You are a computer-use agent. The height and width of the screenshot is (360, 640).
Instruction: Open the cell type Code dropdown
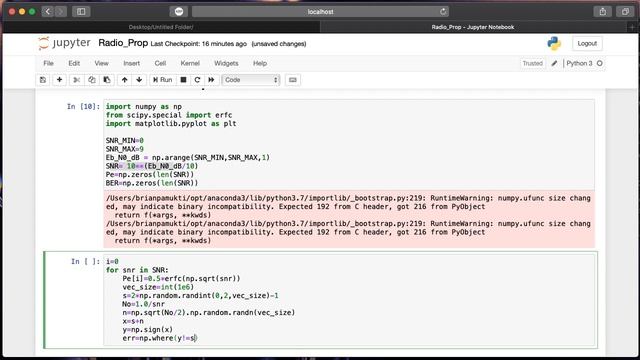pyautogui.click(x=251, y=80)
